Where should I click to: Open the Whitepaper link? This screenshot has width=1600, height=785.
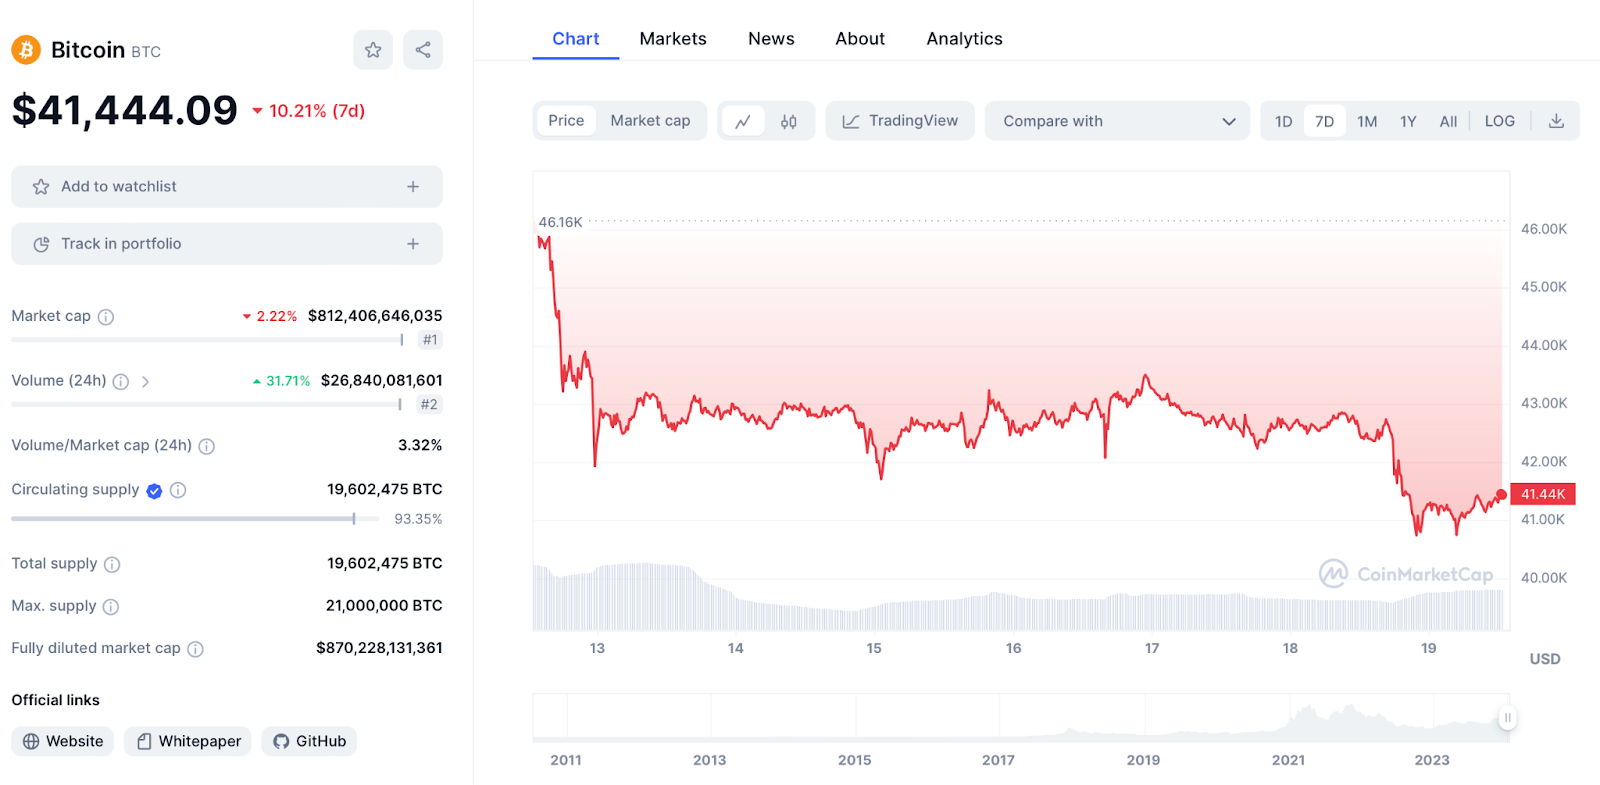(188, 741)
